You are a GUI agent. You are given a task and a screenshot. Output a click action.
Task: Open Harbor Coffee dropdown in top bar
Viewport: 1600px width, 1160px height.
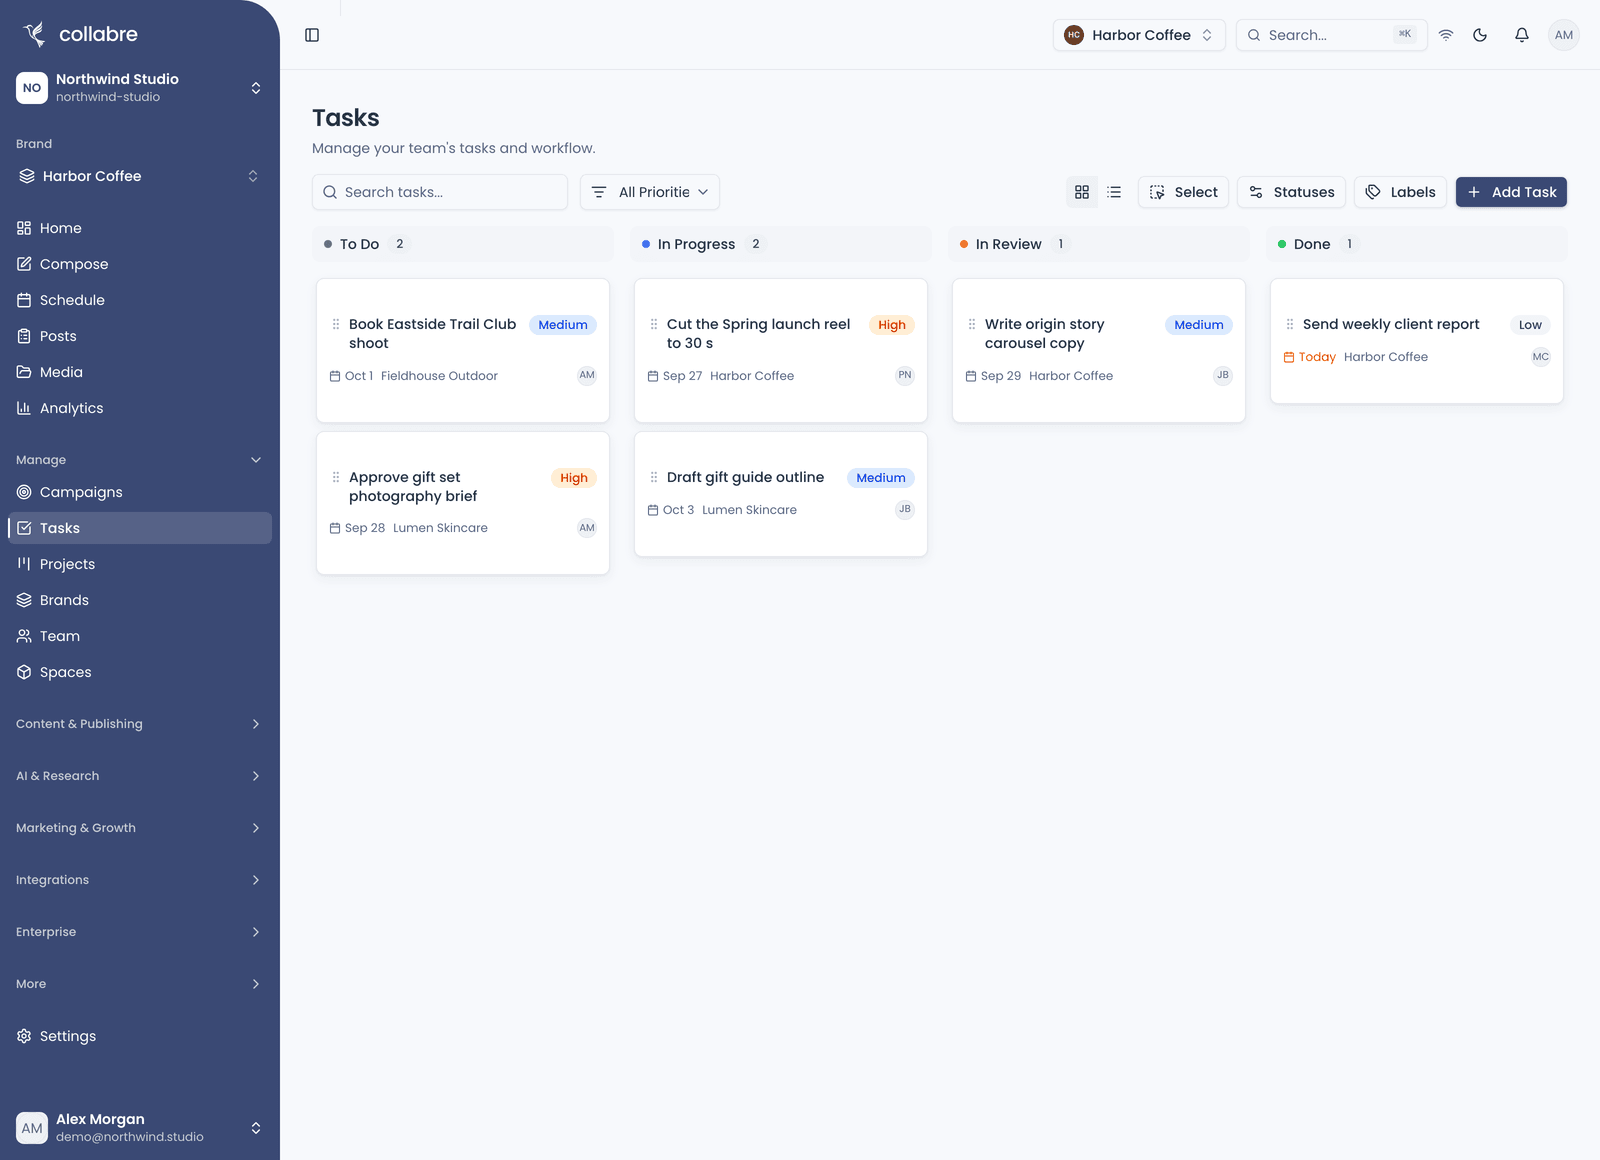pyautogui.click(x=1139, y=35)
